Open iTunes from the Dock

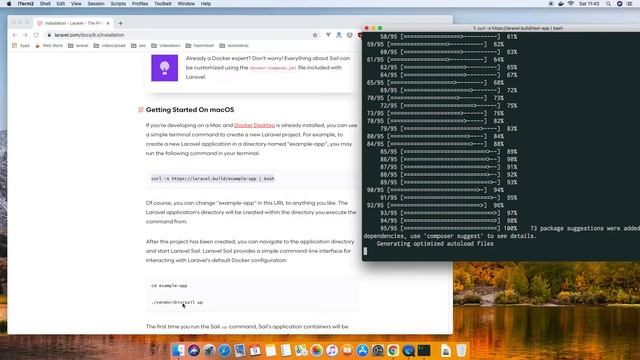pos(332,350)
